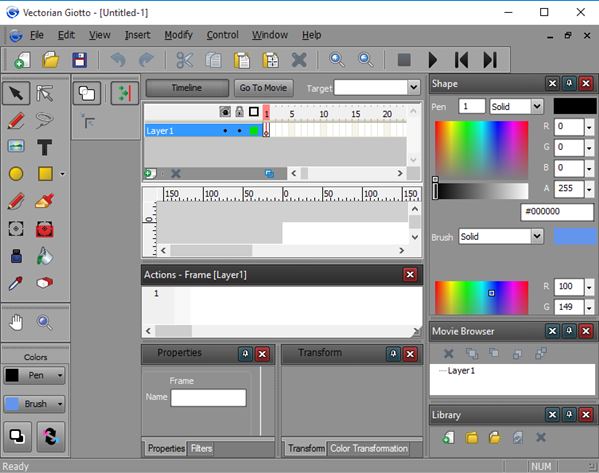This screenshot has height=473, width=599.
Task: Expand the Pen color dropdown in Colors
Action: coord(60,375)
